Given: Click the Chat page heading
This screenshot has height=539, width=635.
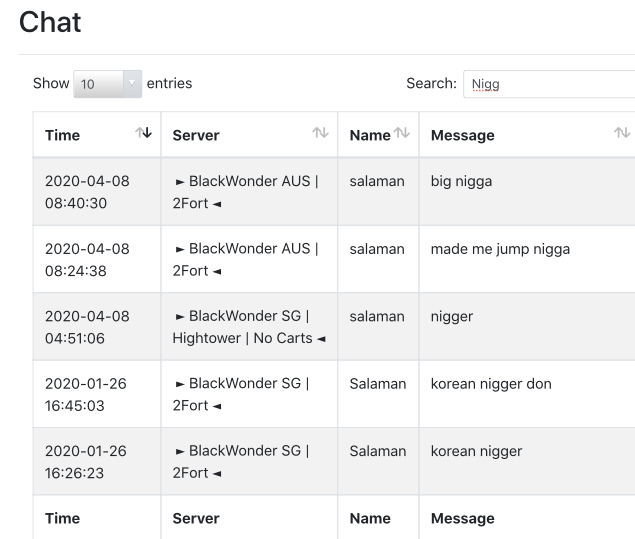Looking at the screenshot, I should [x=50, y=22].
